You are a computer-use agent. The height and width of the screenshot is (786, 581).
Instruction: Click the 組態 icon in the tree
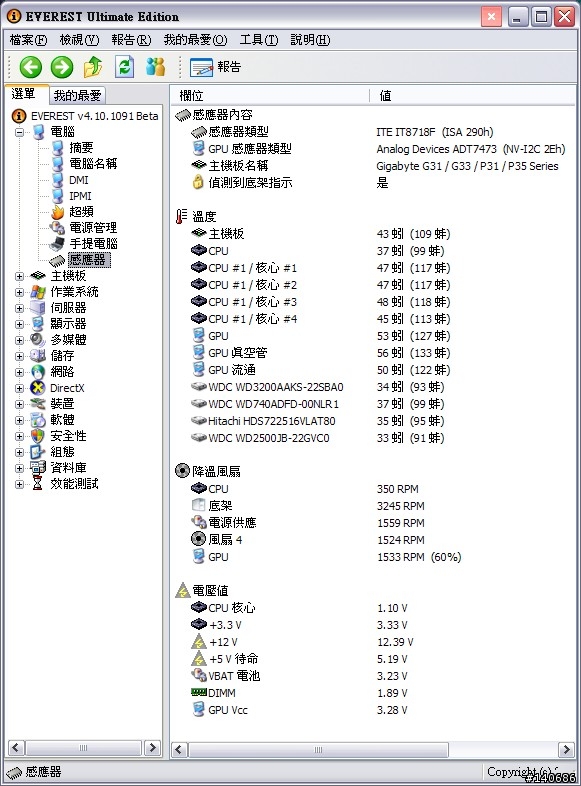click(x=38, y=452)
